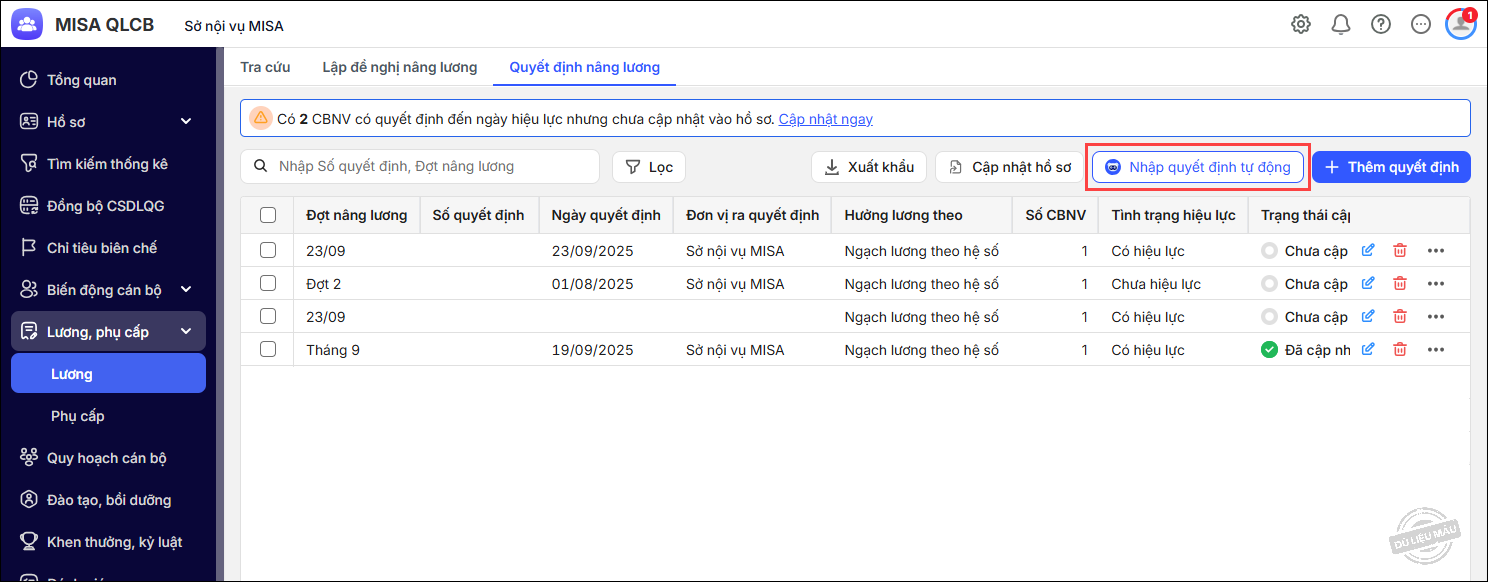Select the checkbox for Tháng 9 row

(268, 350)
